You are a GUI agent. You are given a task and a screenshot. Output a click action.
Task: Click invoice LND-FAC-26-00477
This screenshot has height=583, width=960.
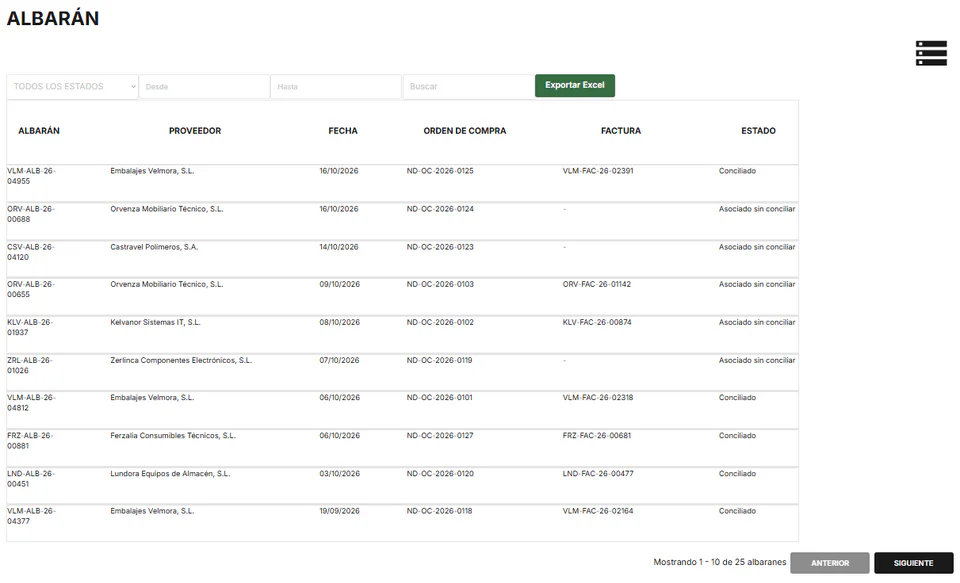pos(598,474)
